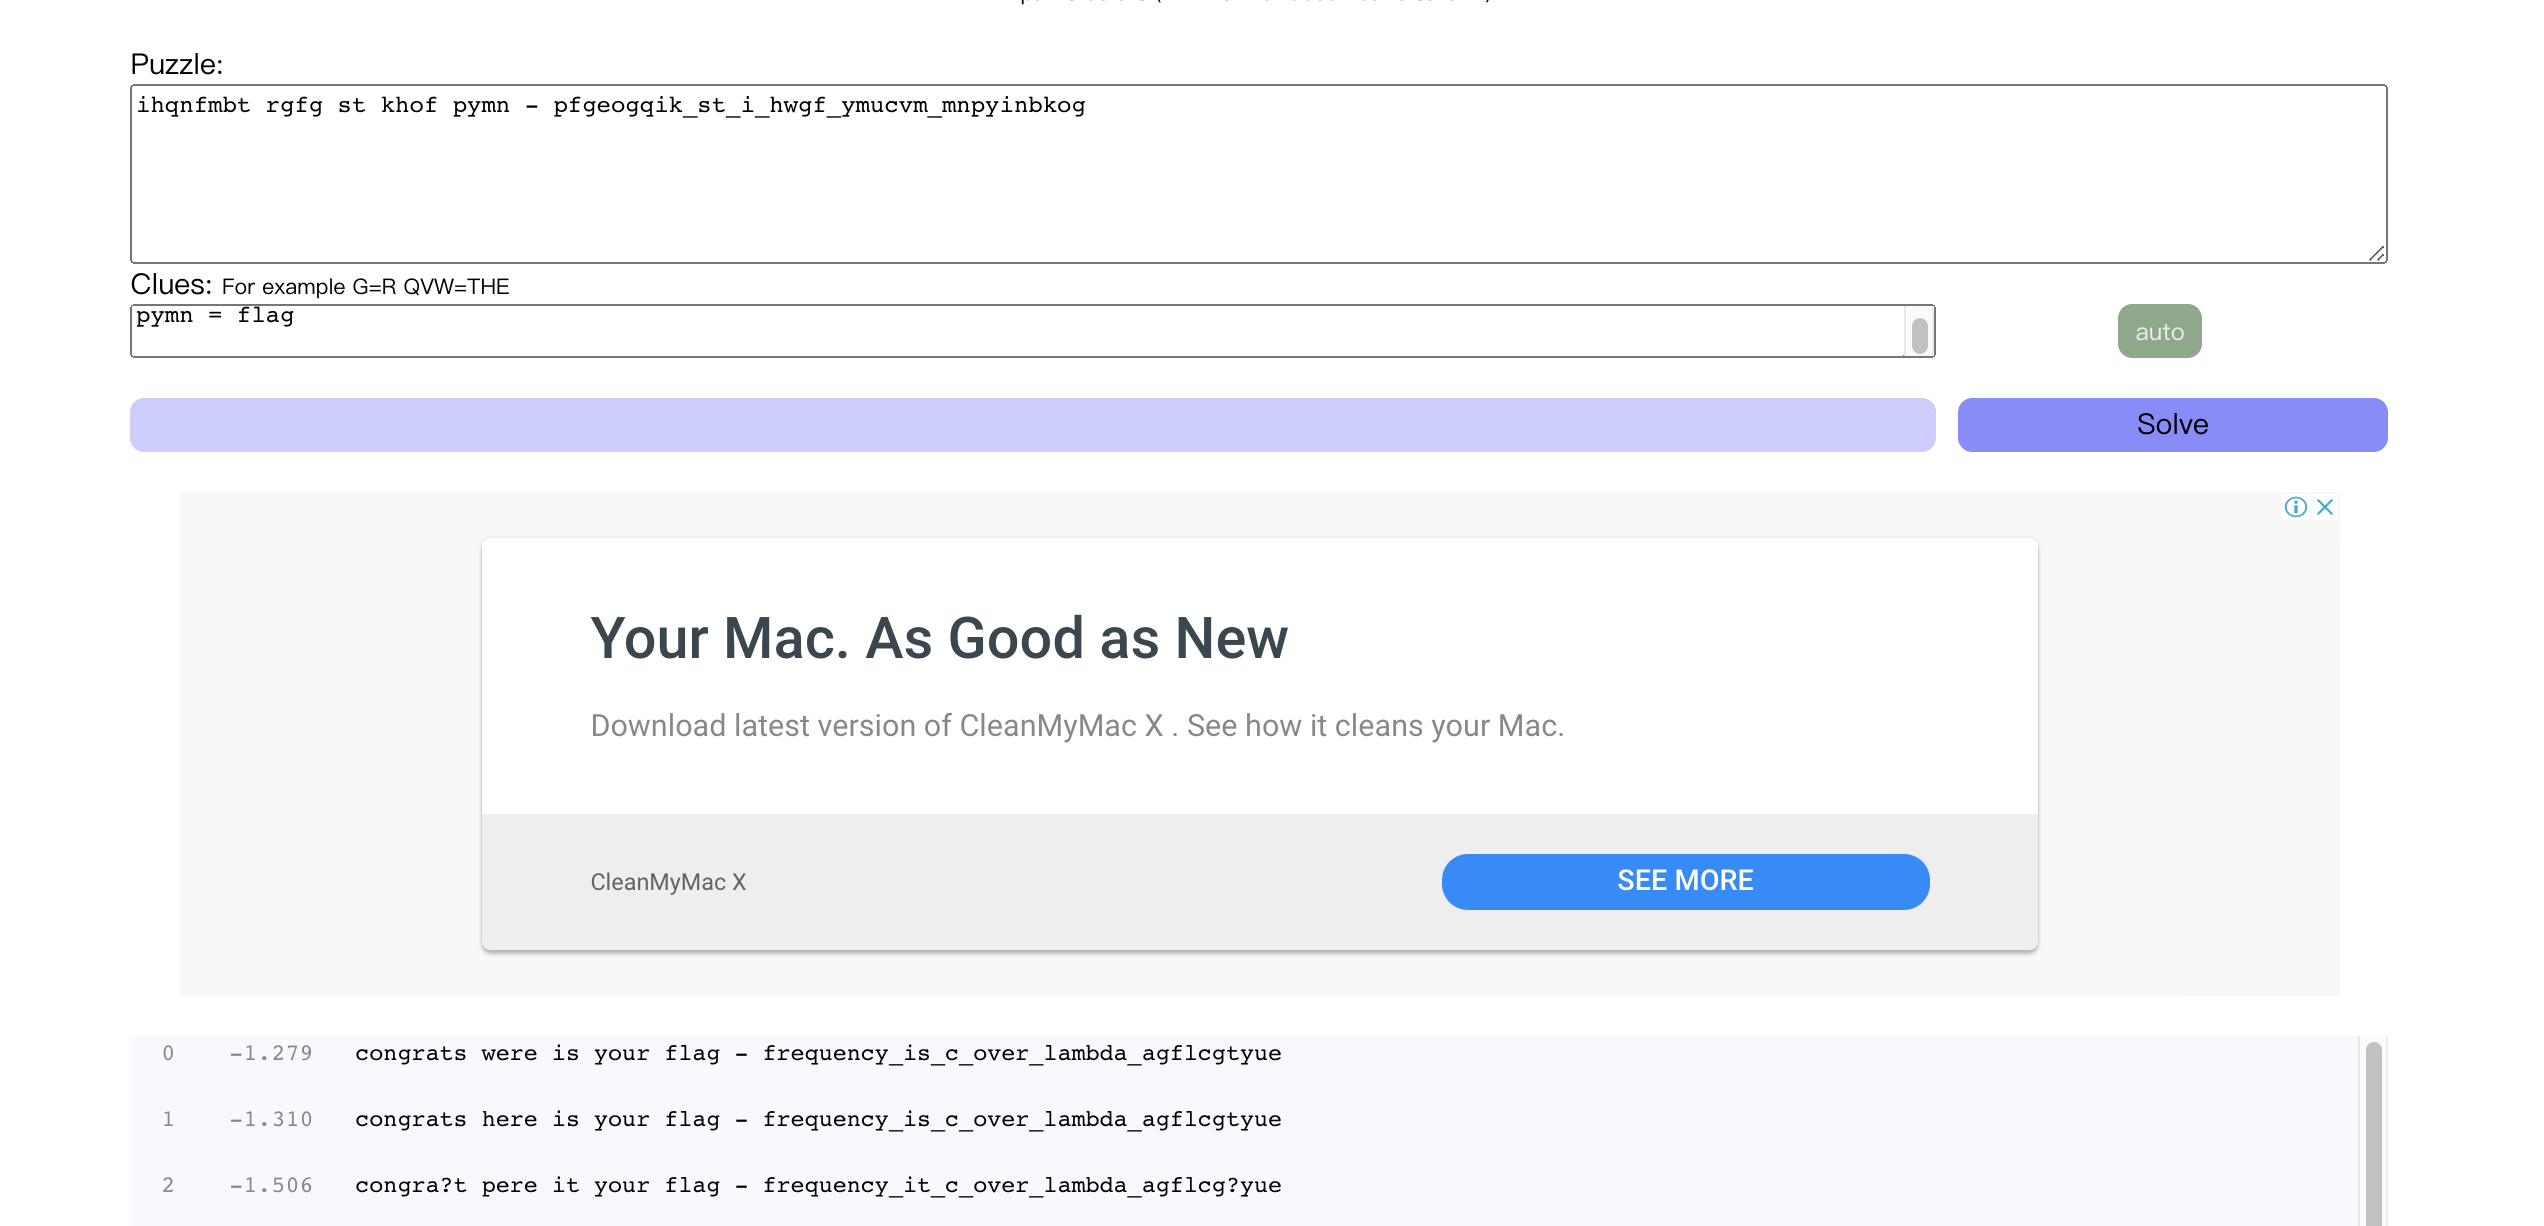The width and height of the screenshot is (2544, 1226).
Task: Click the score -1.310
Action: coord(271,1120)
